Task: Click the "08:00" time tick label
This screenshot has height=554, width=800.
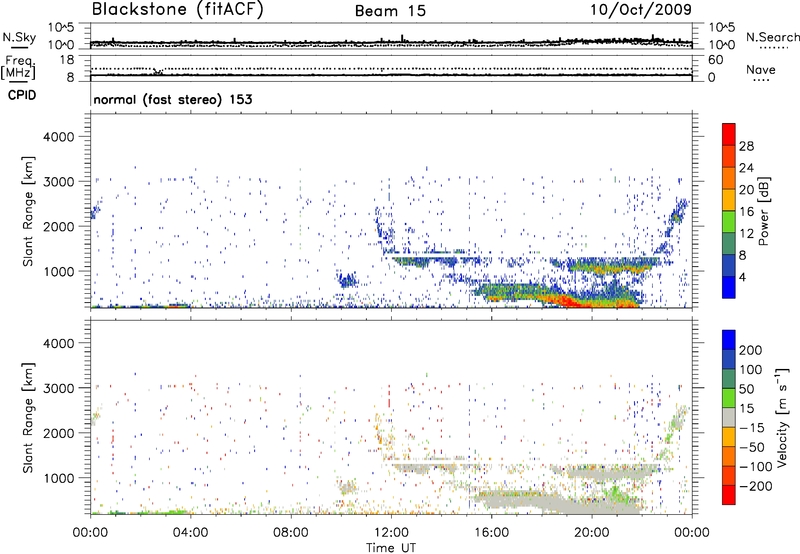Action: pyautogui.click(x=290, y=533)
